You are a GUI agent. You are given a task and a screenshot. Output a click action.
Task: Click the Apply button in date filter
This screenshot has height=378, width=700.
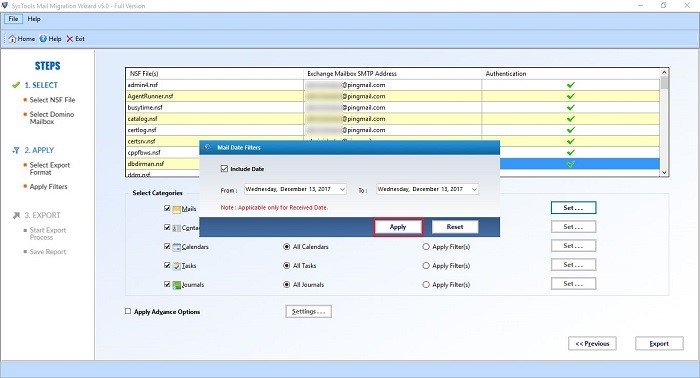coord(398,227)
